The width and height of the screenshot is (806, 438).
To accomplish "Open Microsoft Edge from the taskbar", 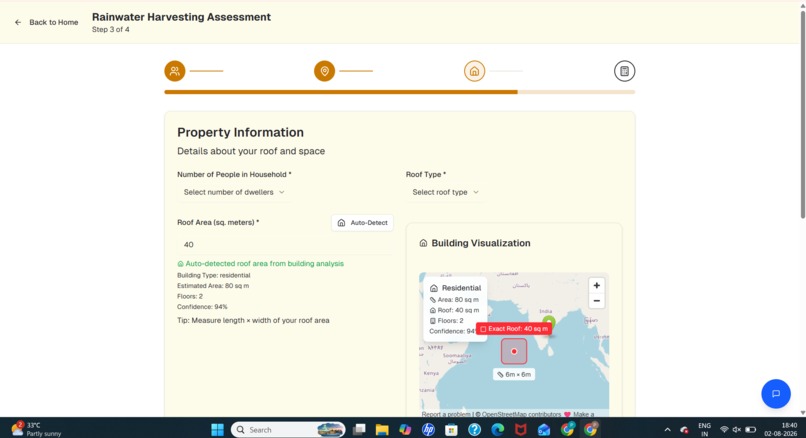I will pos(498,430).
